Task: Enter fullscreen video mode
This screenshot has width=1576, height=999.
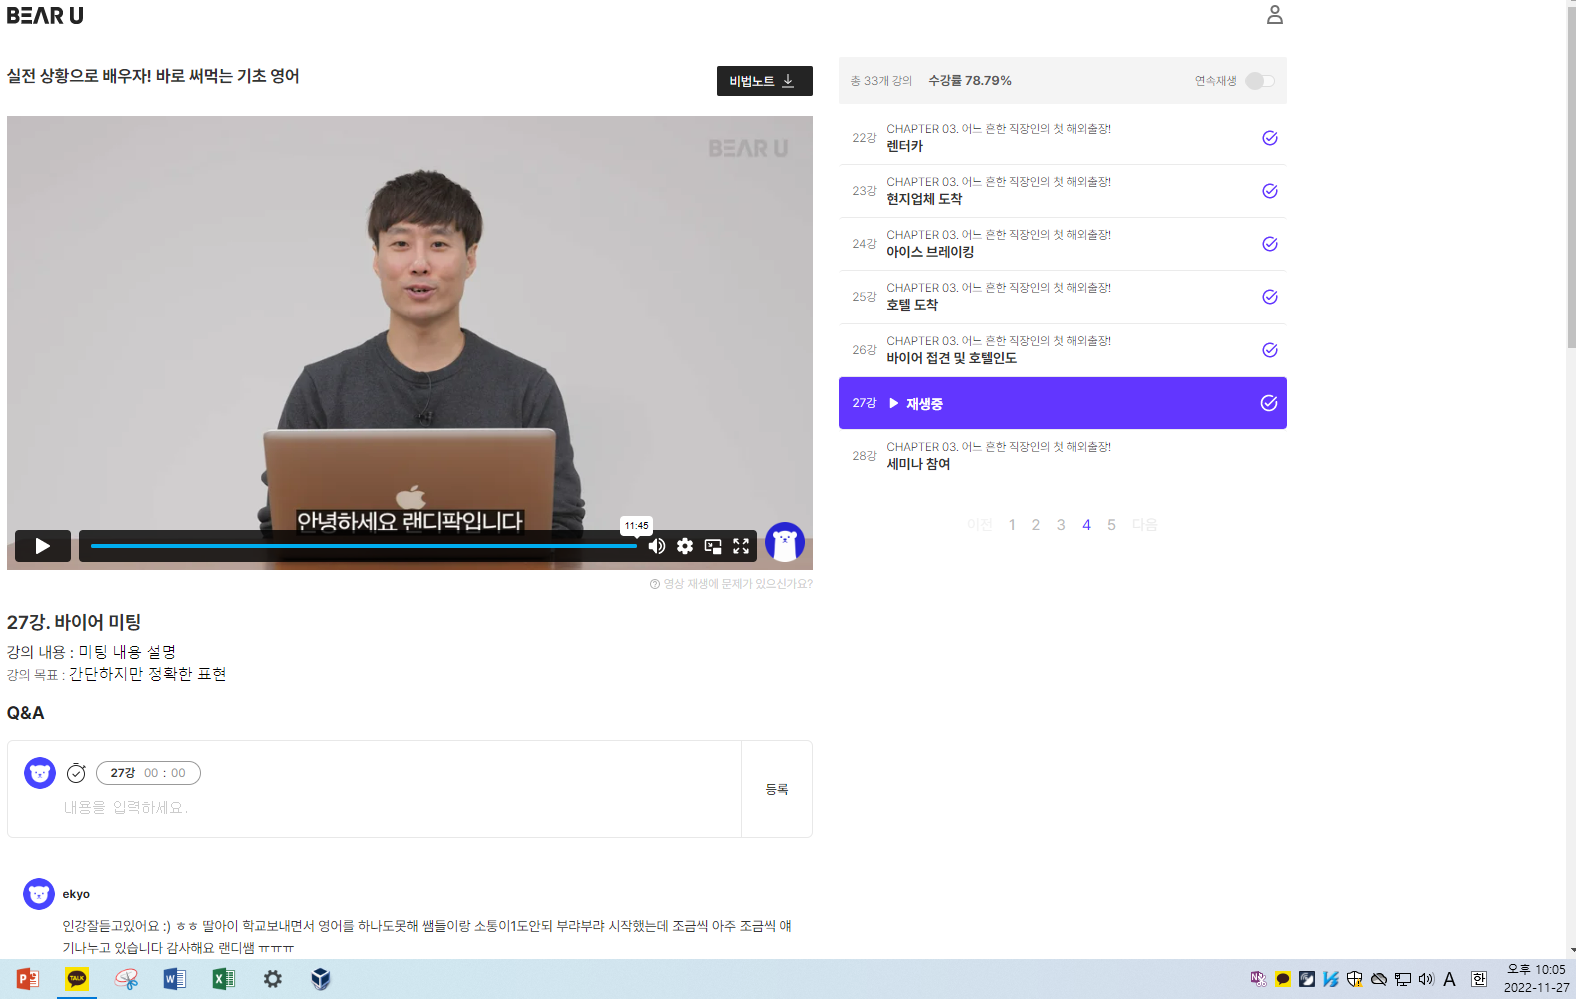Action: point(741,546)
